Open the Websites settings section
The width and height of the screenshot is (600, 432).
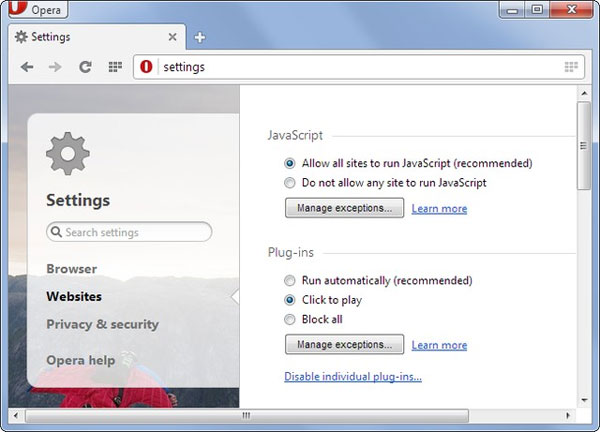(x=74, y=297)
